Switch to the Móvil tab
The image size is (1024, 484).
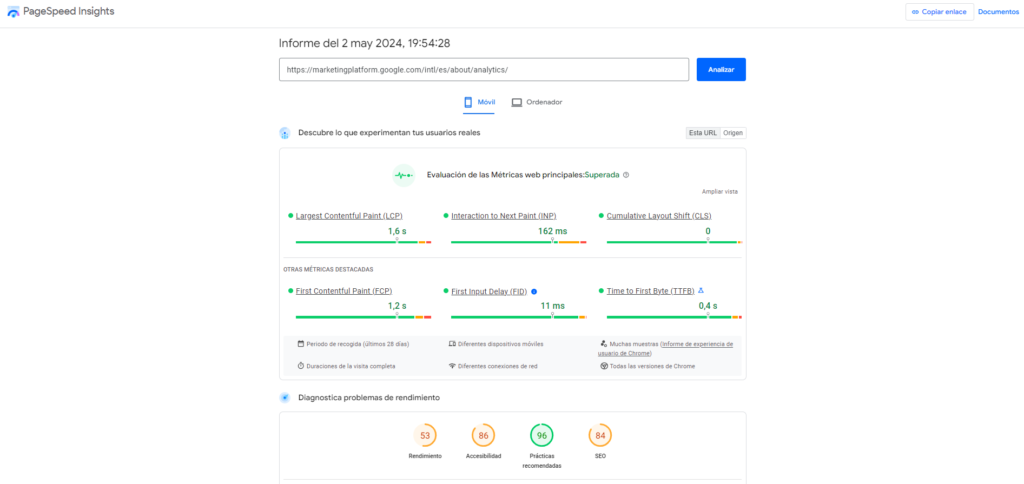[x=479, y=103]
